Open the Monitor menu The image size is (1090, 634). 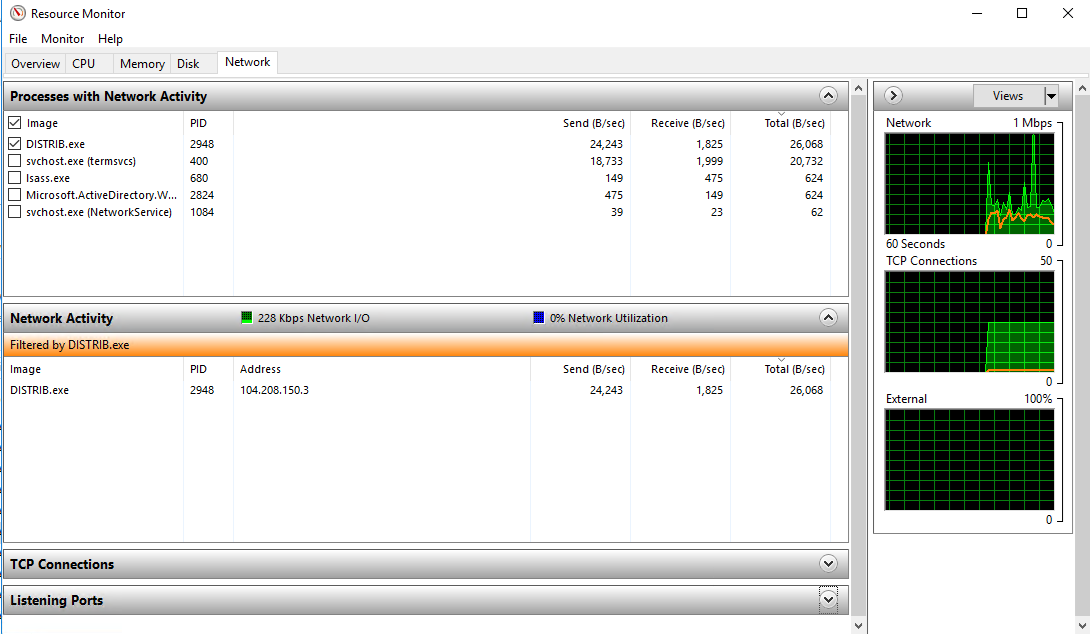(62, 39)
